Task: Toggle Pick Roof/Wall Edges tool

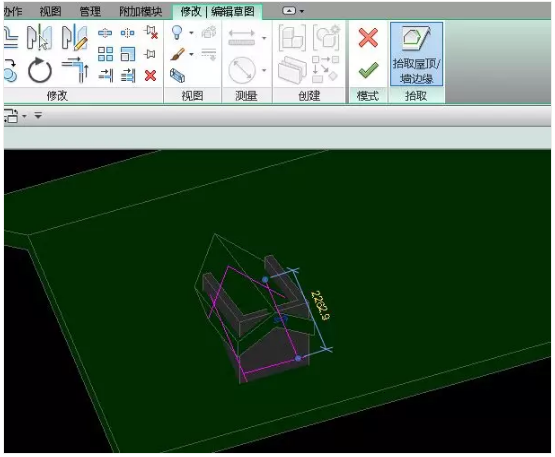Action: click(x=416, y=54)
